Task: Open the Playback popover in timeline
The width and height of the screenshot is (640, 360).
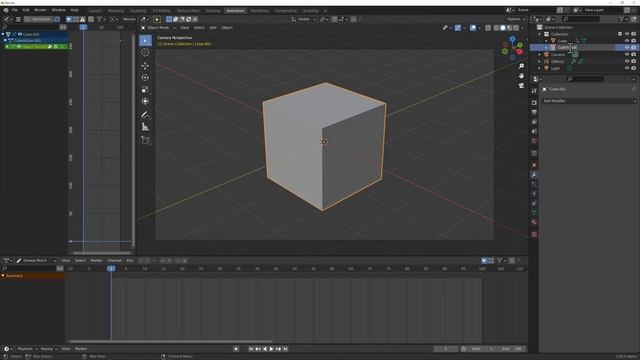Action: (x=27, y=349)
